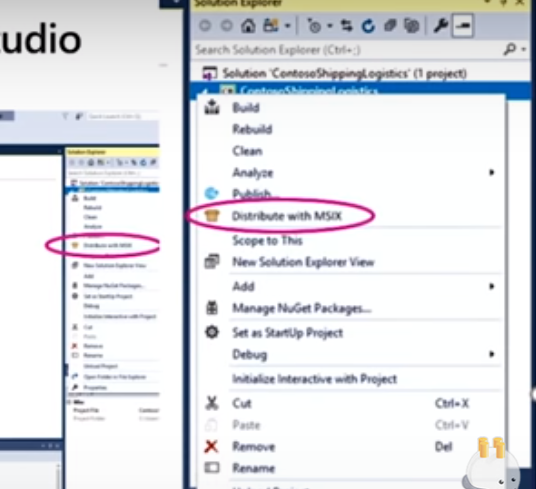This screenshot has height=489, width=536.
Task: Click the Refresh icon in Solution Explorer
Action: (368, 26)
